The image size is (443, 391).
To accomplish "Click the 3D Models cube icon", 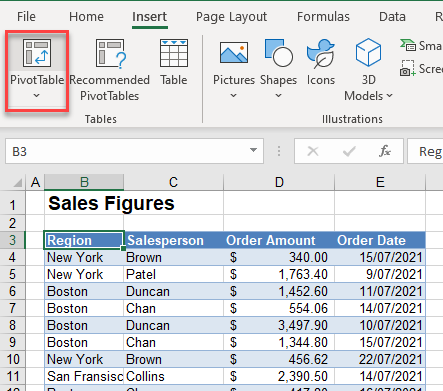I will tap(368, 52).
